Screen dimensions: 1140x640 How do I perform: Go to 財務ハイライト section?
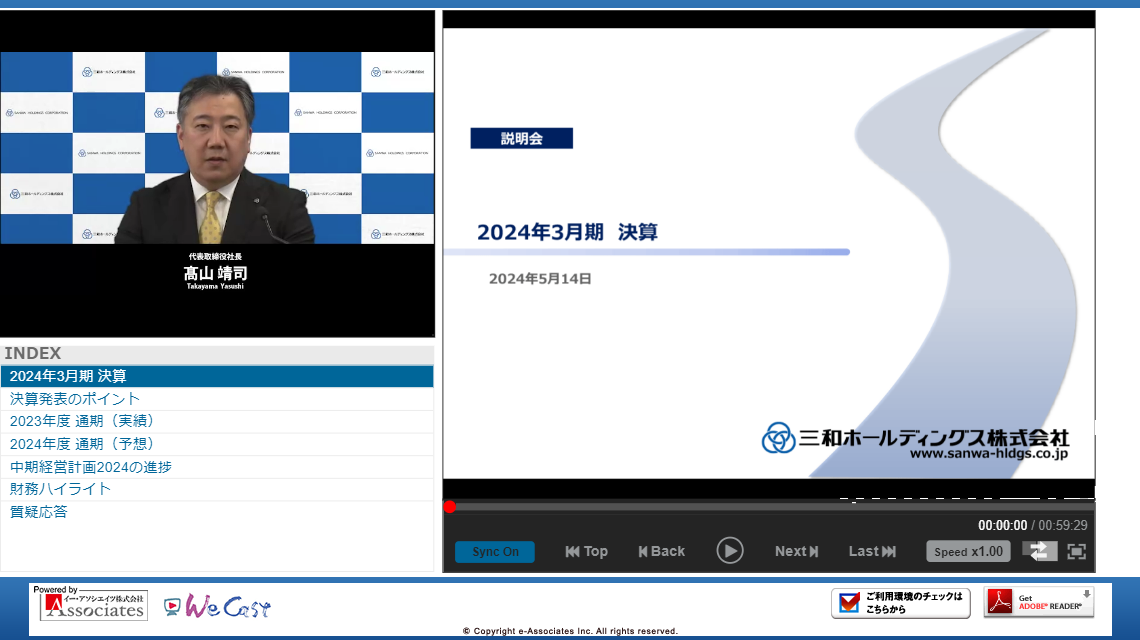point(60,489)
